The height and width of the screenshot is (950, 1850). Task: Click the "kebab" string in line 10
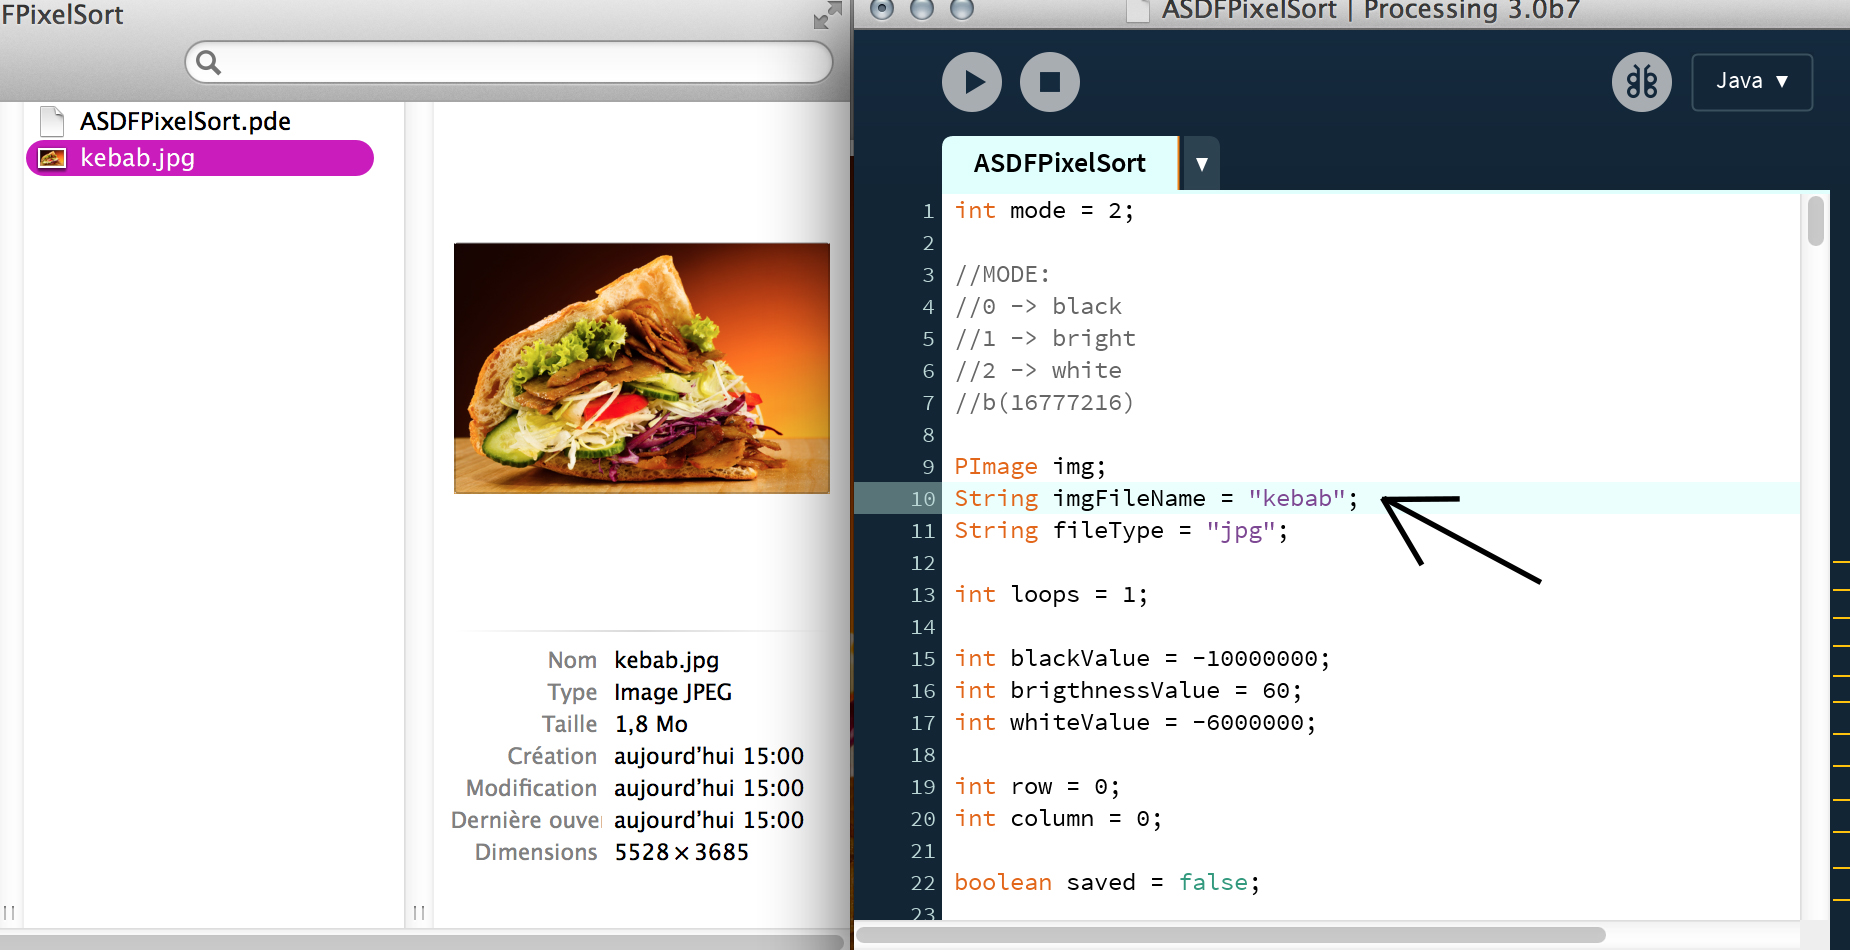click(1296, 499)
